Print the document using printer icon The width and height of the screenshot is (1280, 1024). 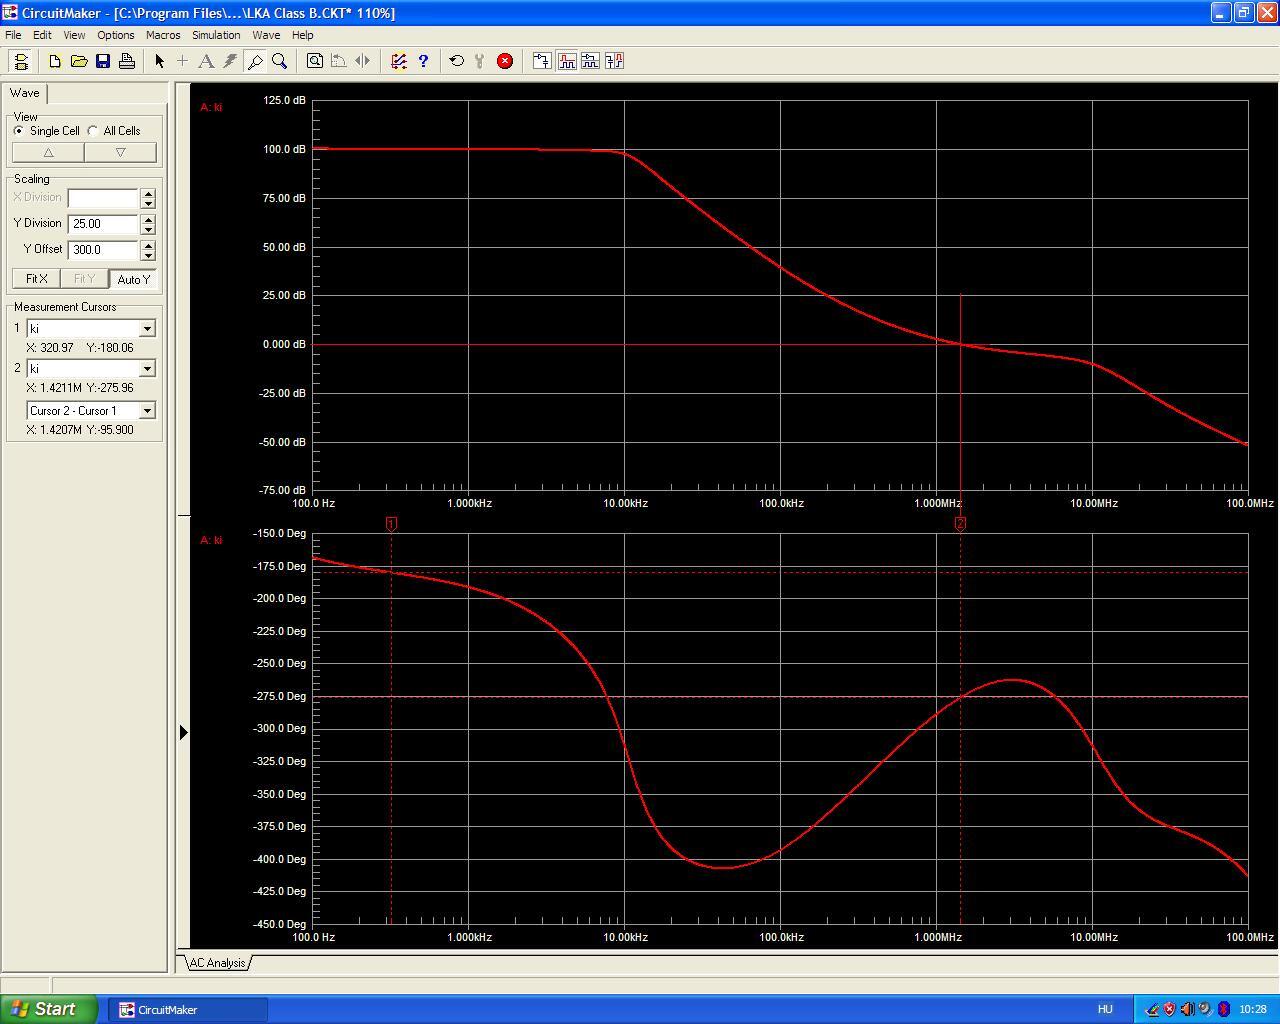[x=127, y=61]
